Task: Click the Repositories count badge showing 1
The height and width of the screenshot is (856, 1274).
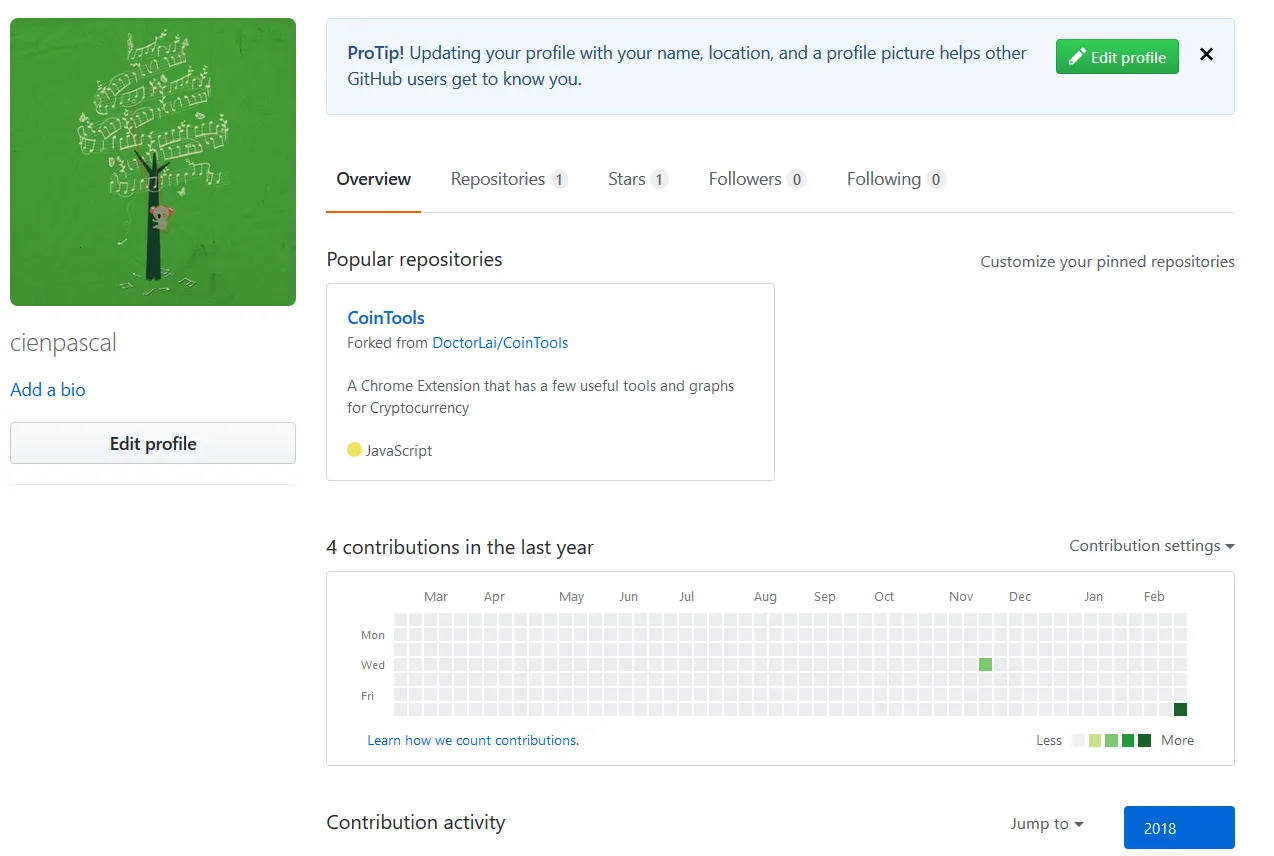Action: (x=559, y=180)
